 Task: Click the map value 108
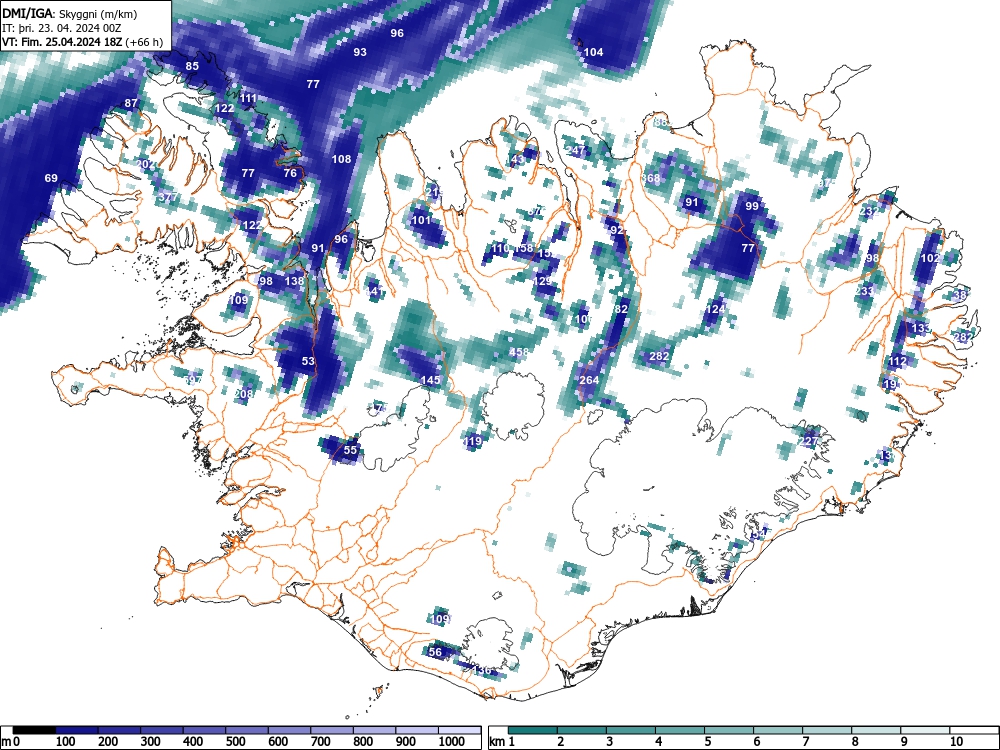(x=341, y=159)
